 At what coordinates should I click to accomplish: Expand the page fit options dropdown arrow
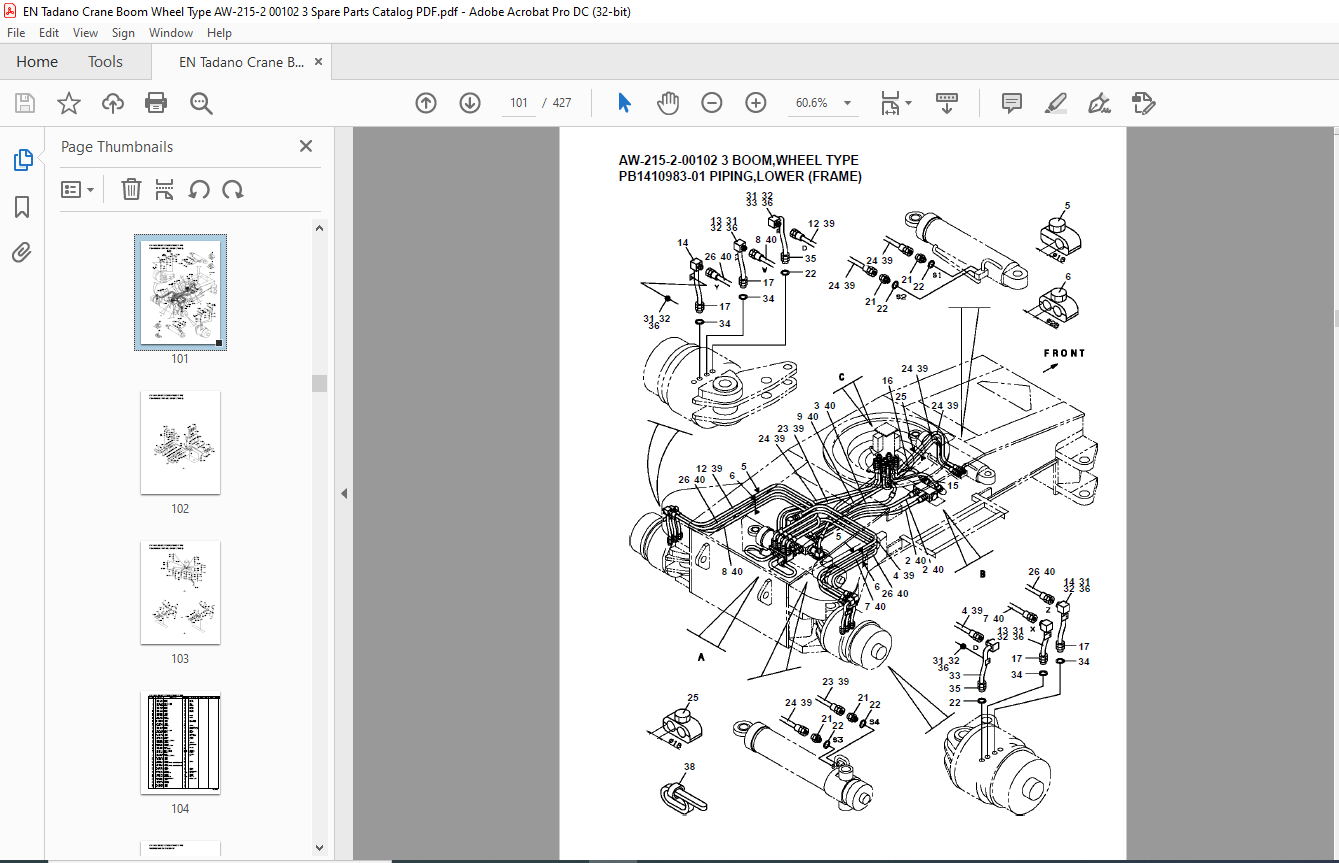(908, 103)
